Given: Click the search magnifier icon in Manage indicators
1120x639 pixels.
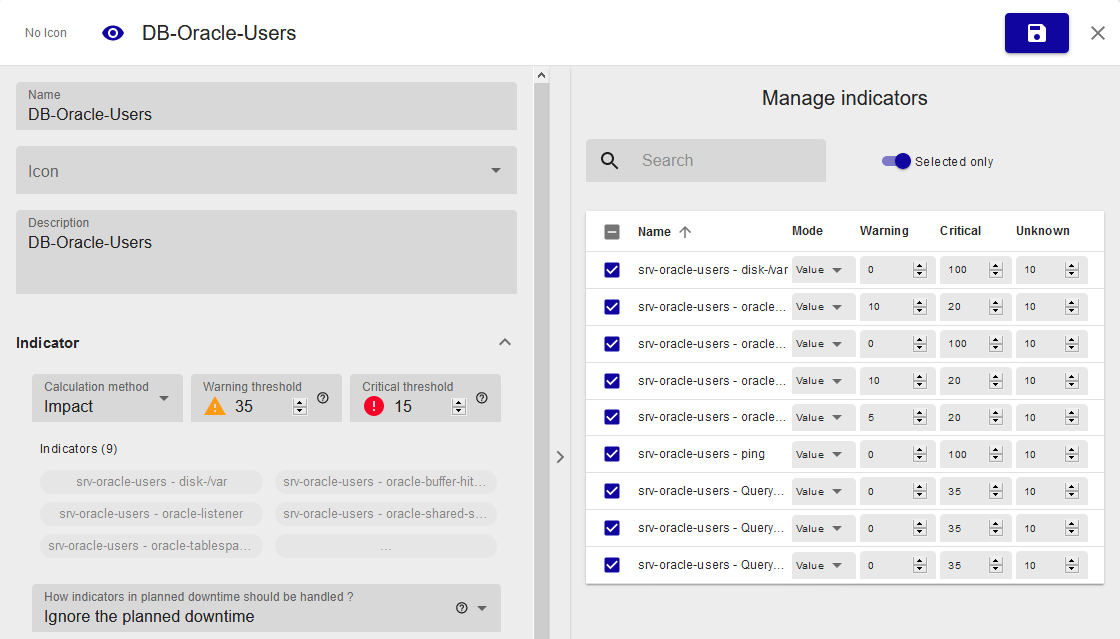Looking at the screenshot, I should pyautogui.click(x=609, y=161).
